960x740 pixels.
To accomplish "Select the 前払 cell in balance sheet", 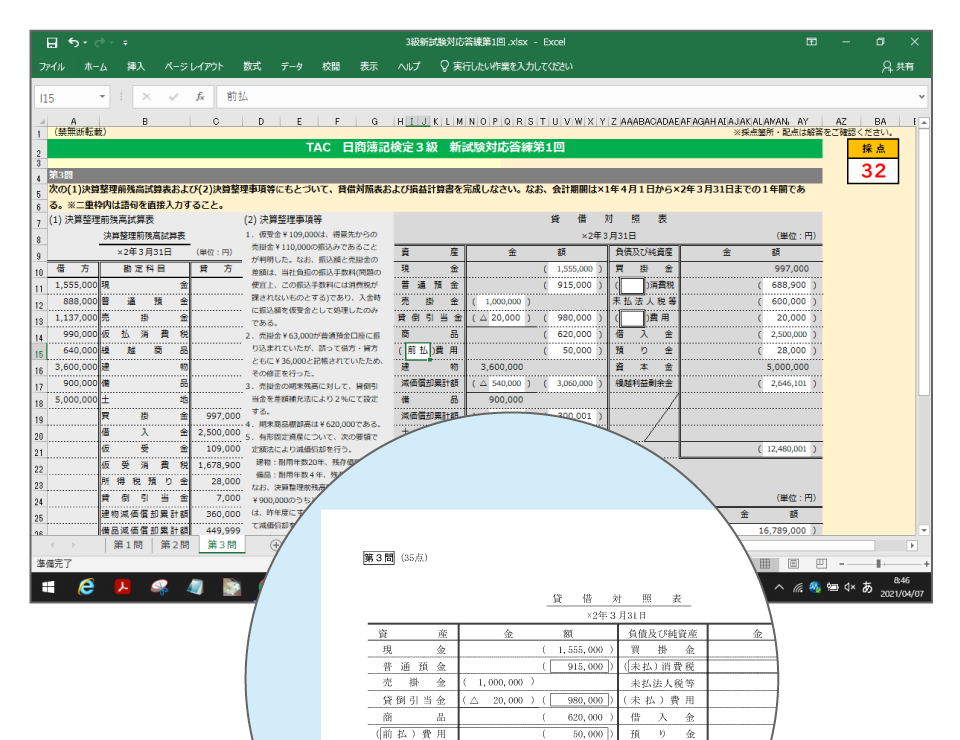I will pyautogui.click(x=419, y=351).
